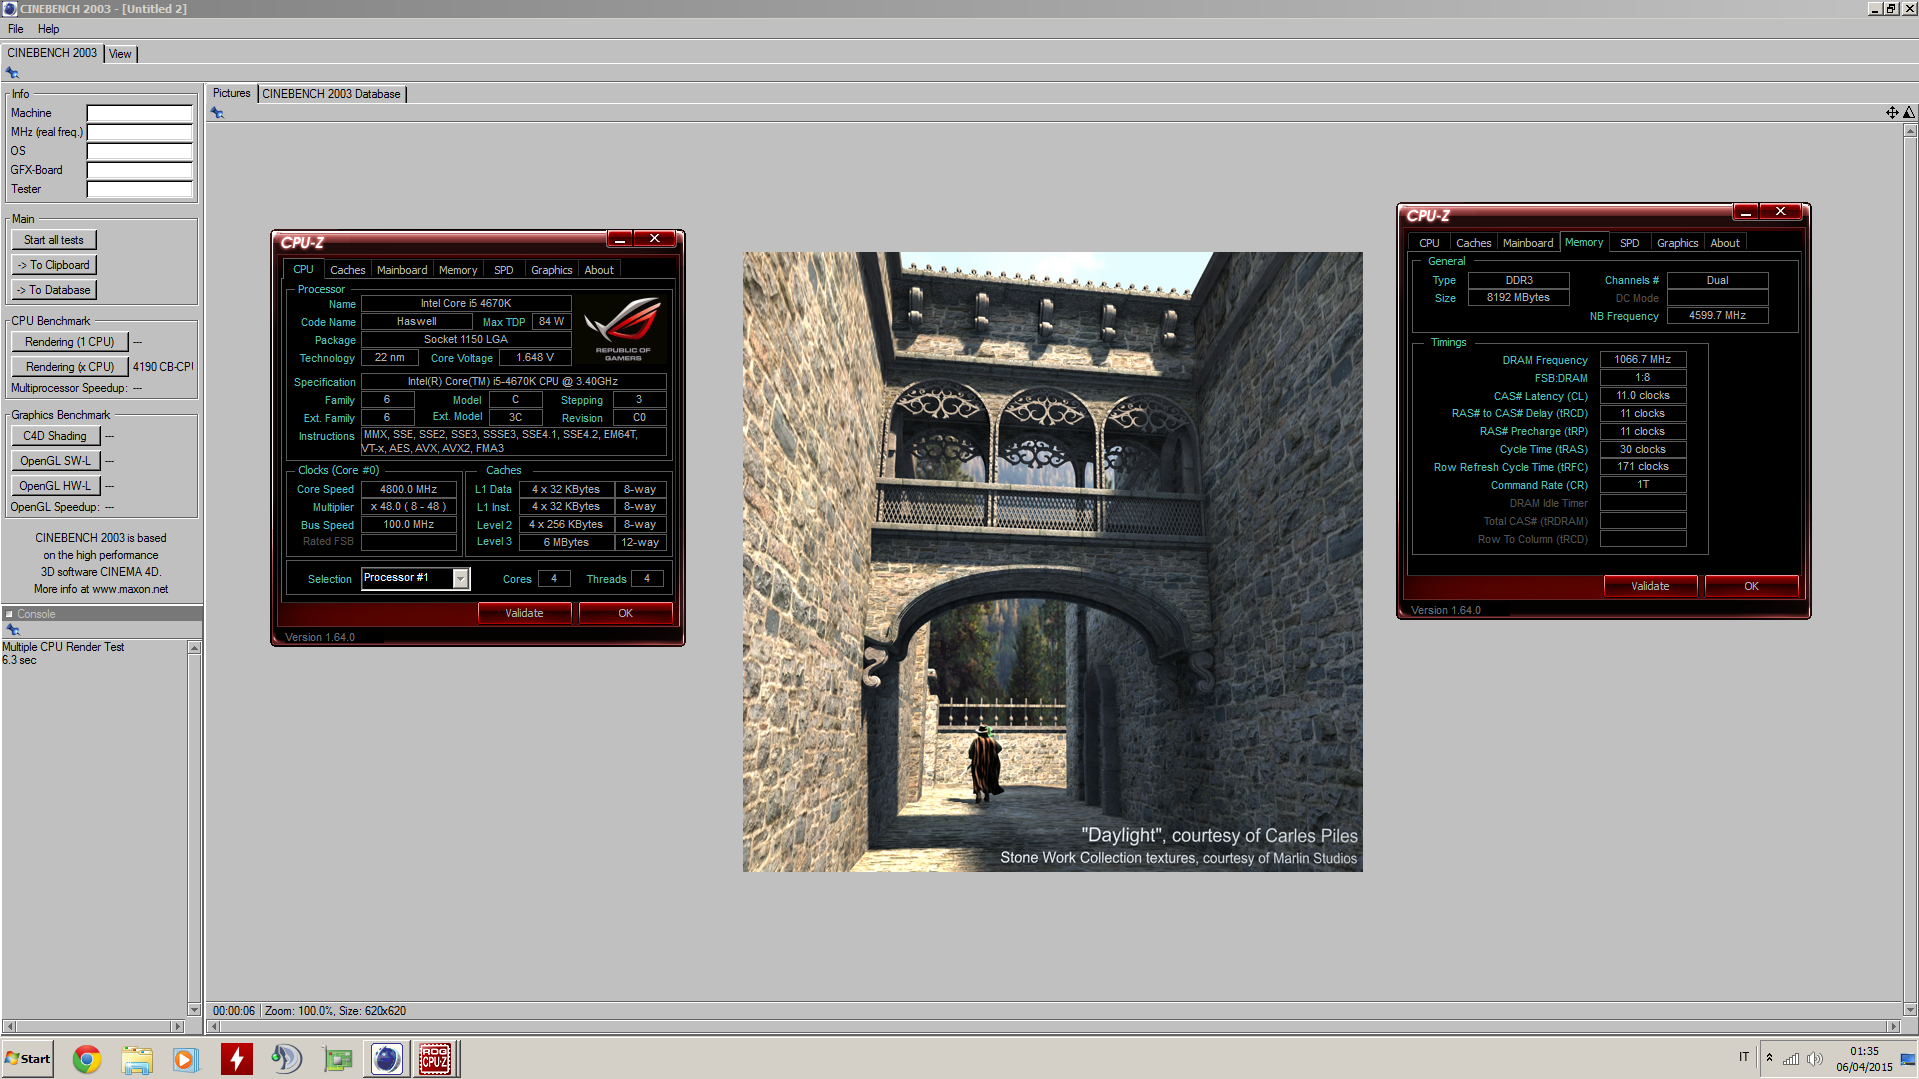This screenshot has width=1919, height=1079.
Task: Open About tab in left CPU-Z window
Action: click(x=599, y=270)
